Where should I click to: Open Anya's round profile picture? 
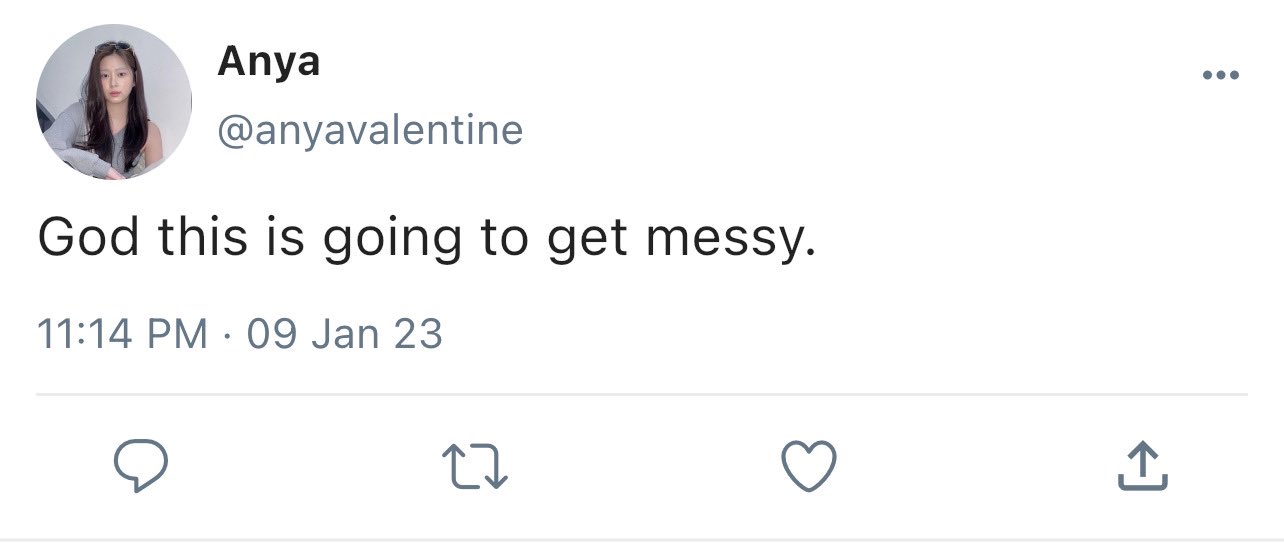click(113, 102)
